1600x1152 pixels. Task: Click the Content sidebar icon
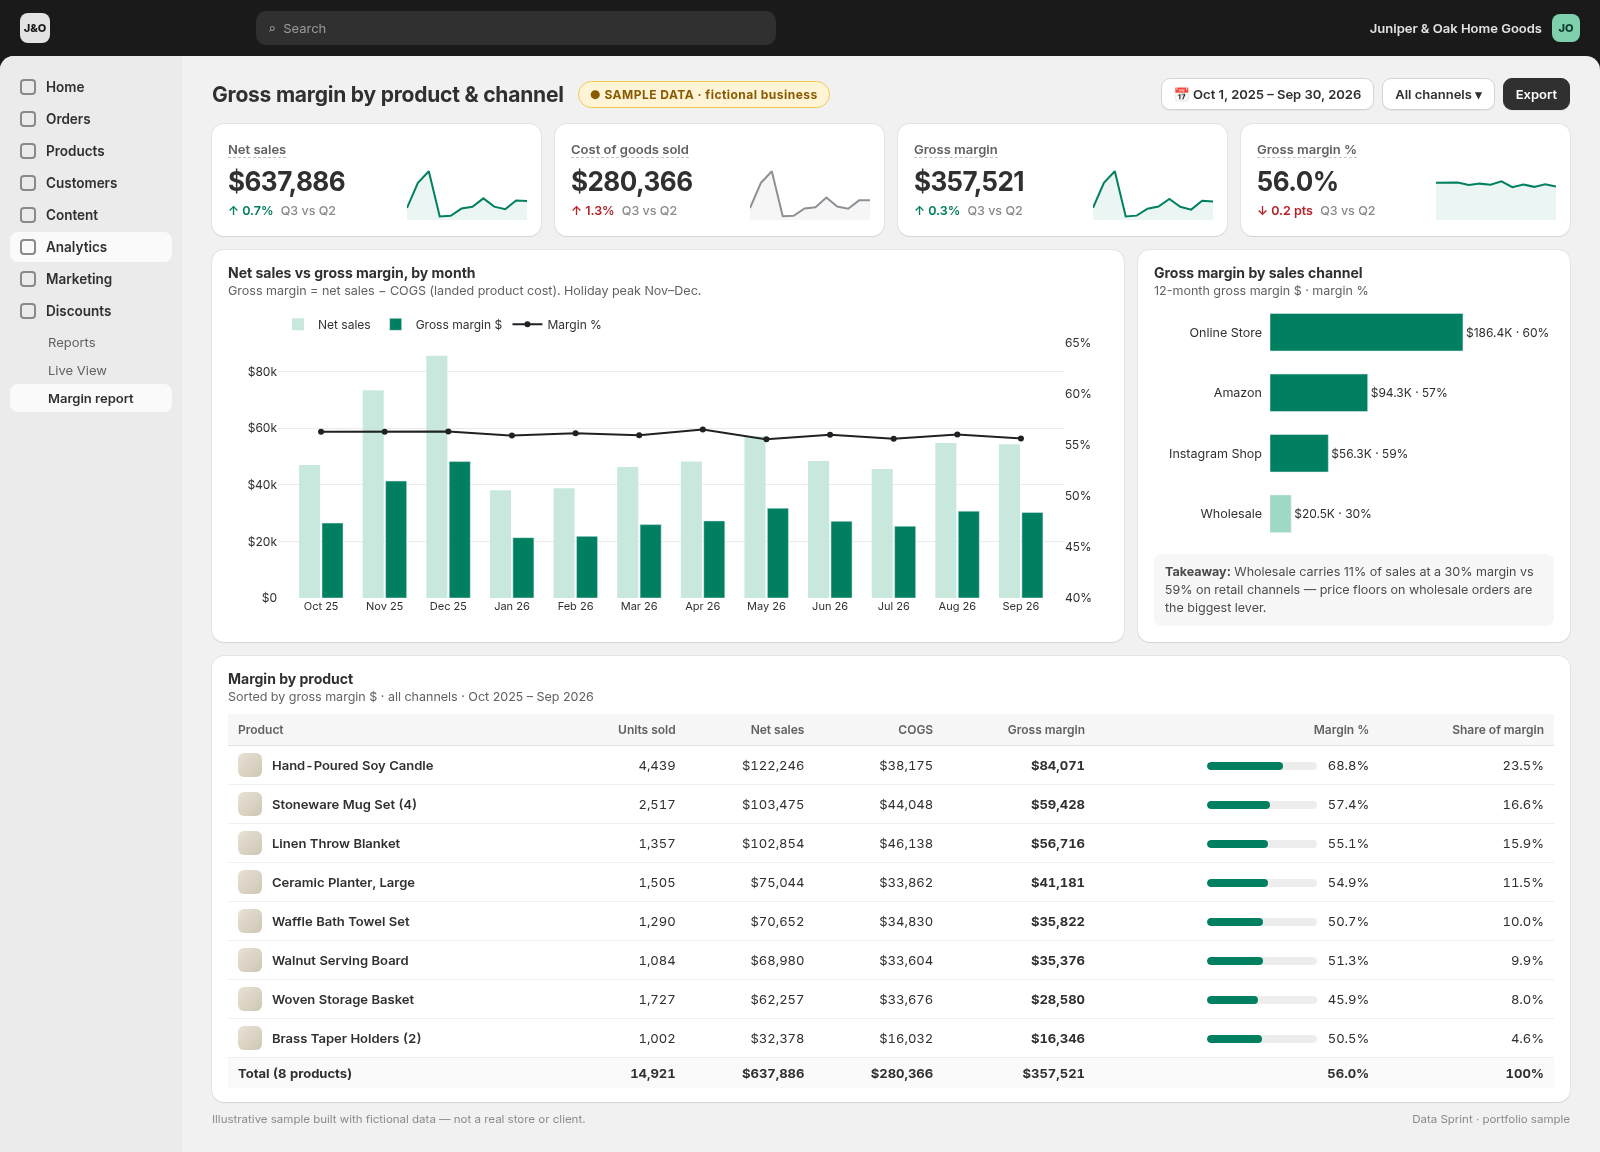pyautogui.click(x=28, y=215)
